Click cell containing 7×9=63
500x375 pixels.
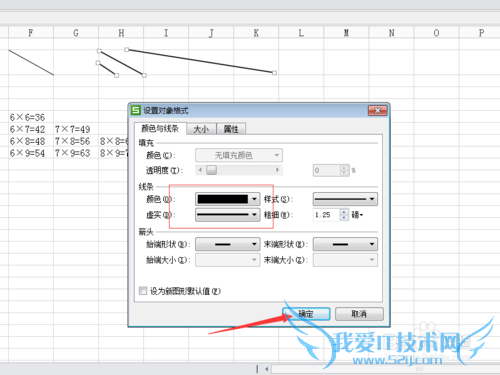(76, 153)
